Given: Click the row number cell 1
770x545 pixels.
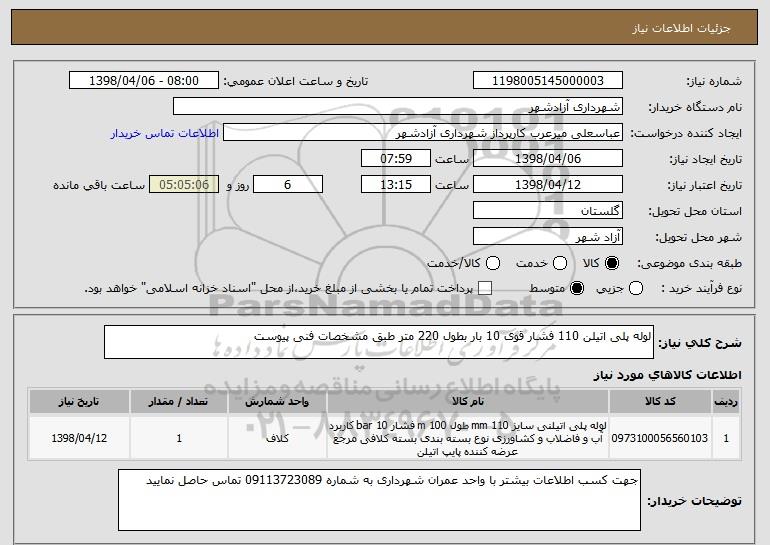Looking at the screenshot, I should pos(726,438).
